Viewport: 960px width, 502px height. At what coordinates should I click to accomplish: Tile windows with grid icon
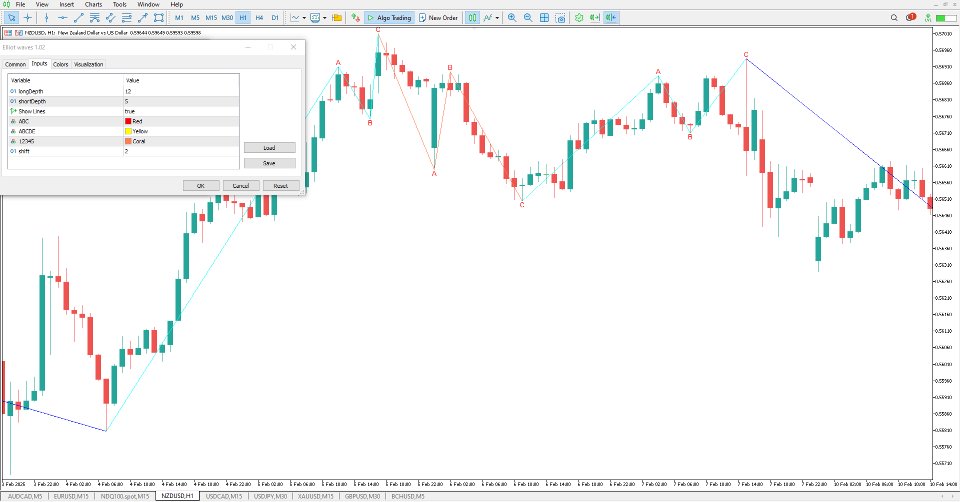544,18
